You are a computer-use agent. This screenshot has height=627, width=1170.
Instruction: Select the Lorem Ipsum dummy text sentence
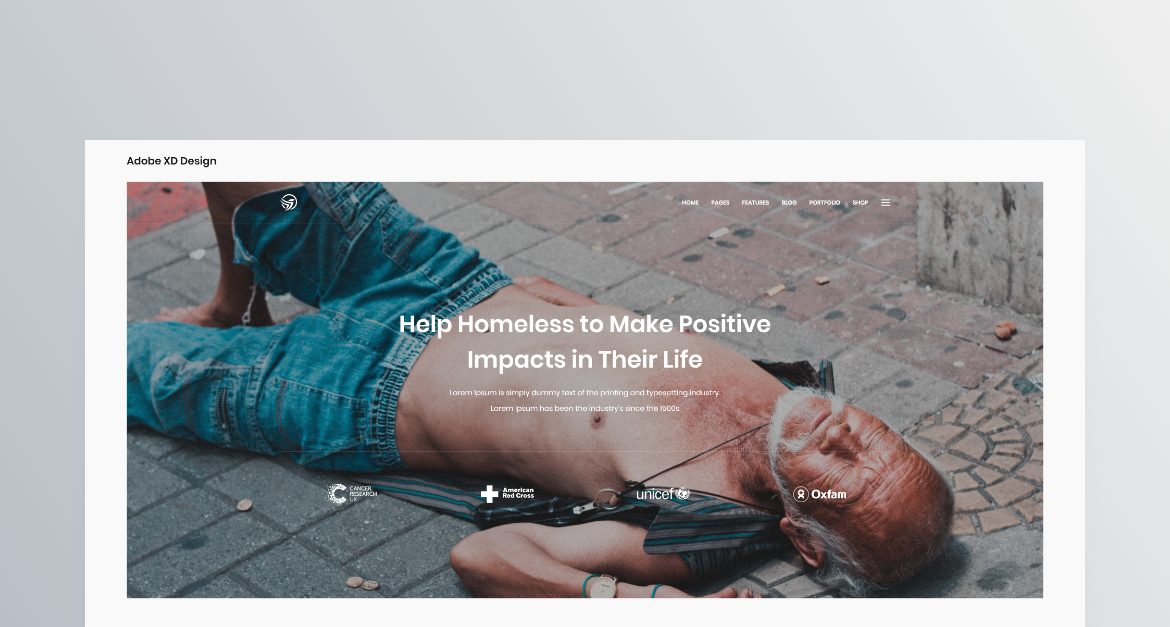coord(585,393)
